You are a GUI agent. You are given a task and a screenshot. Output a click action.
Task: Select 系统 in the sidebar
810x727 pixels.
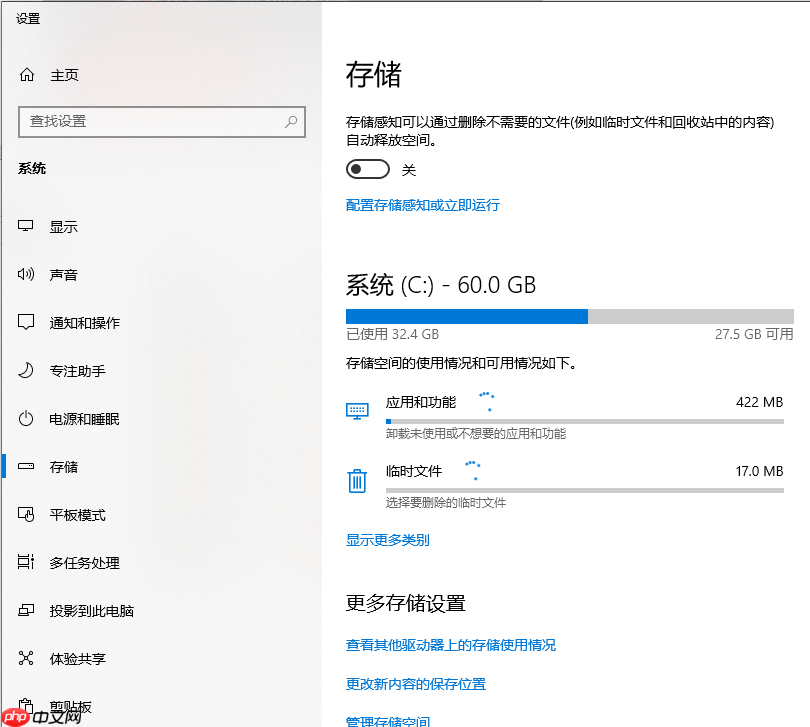pyautogui.click(x=32, y=168)
